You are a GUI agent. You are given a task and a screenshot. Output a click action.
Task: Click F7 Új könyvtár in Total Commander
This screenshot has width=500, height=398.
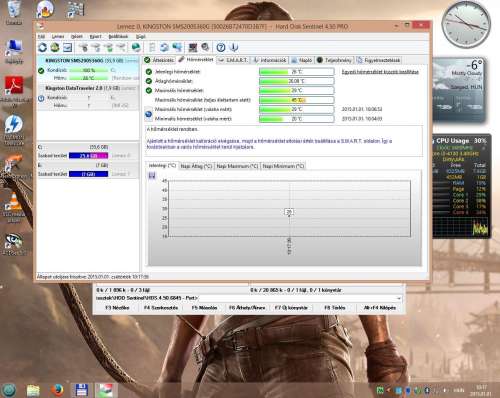pos(291,308)
